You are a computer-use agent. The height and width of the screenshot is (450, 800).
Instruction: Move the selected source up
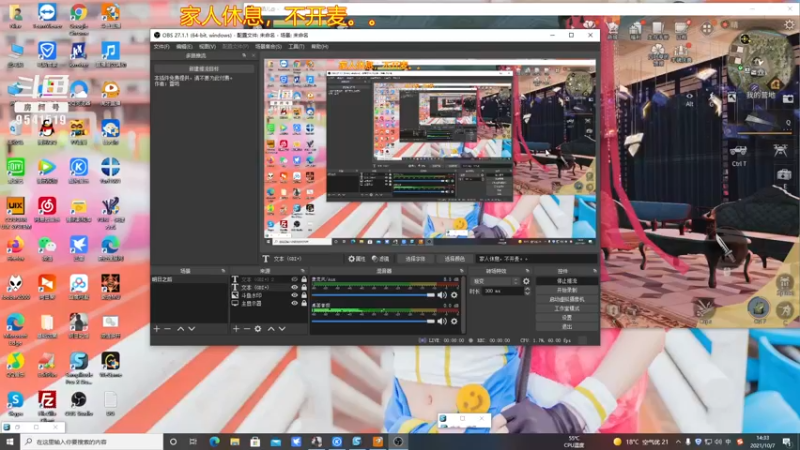click(x=271, y=329)
